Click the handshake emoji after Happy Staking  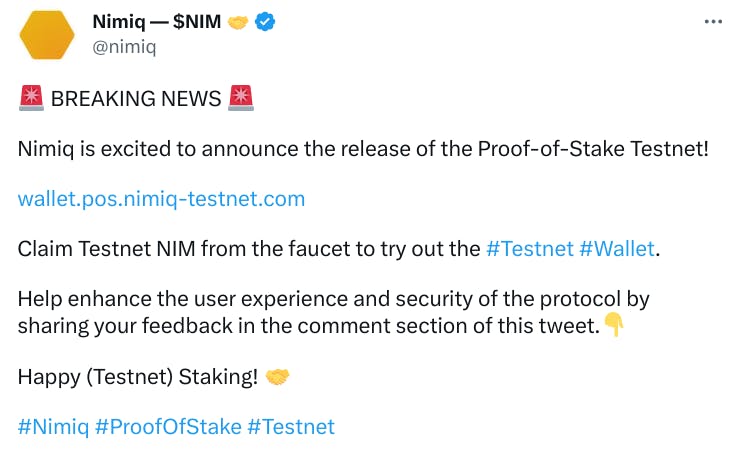[x=278, y=377]
